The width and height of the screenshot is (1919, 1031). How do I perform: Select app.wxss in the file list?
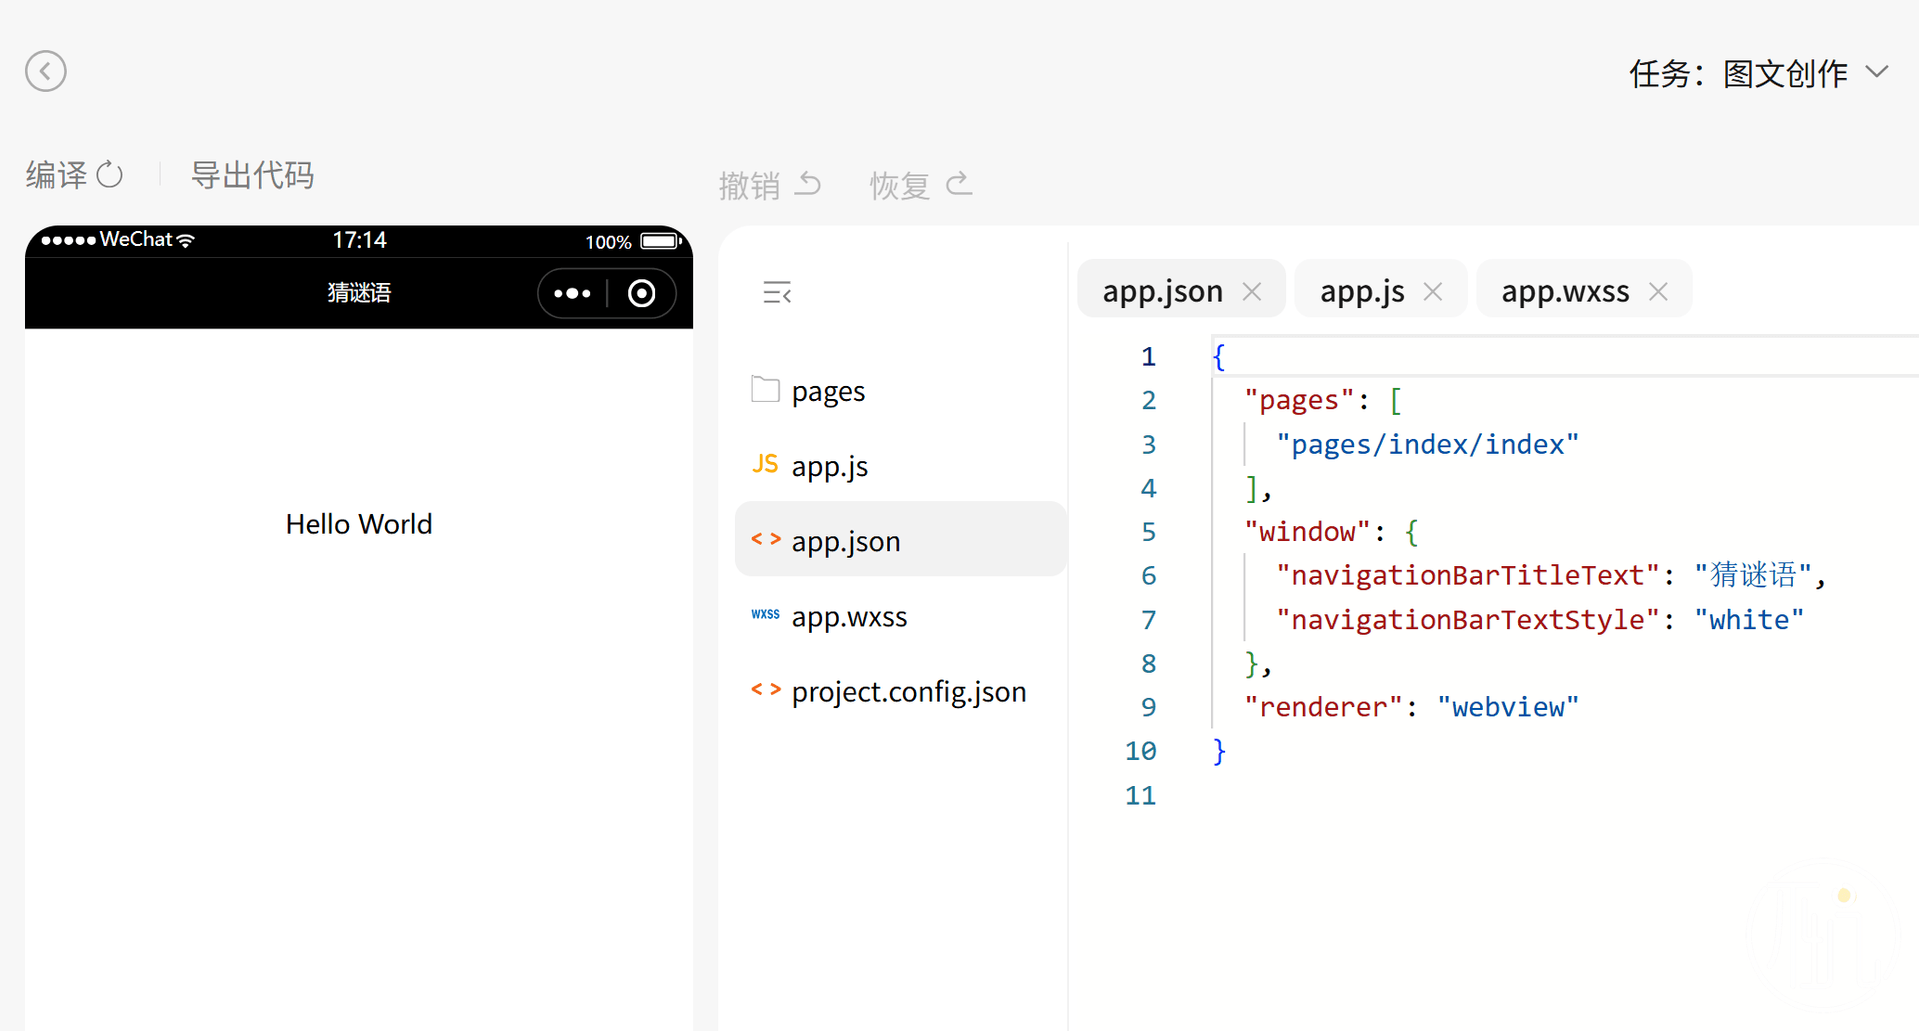tap(849, 617)
